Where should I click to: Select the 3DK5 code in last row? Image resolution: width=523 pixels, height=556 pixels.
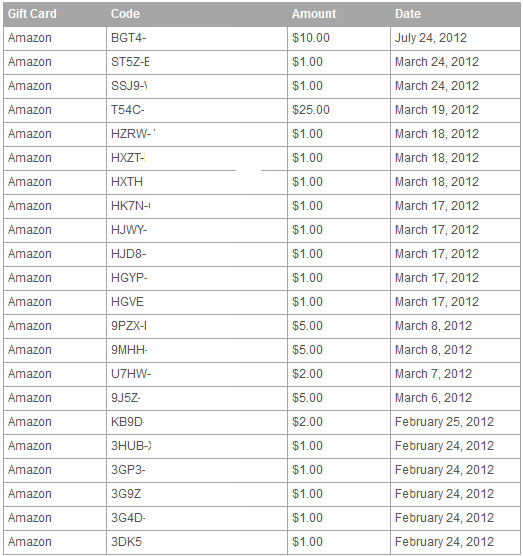click(126, 542)
